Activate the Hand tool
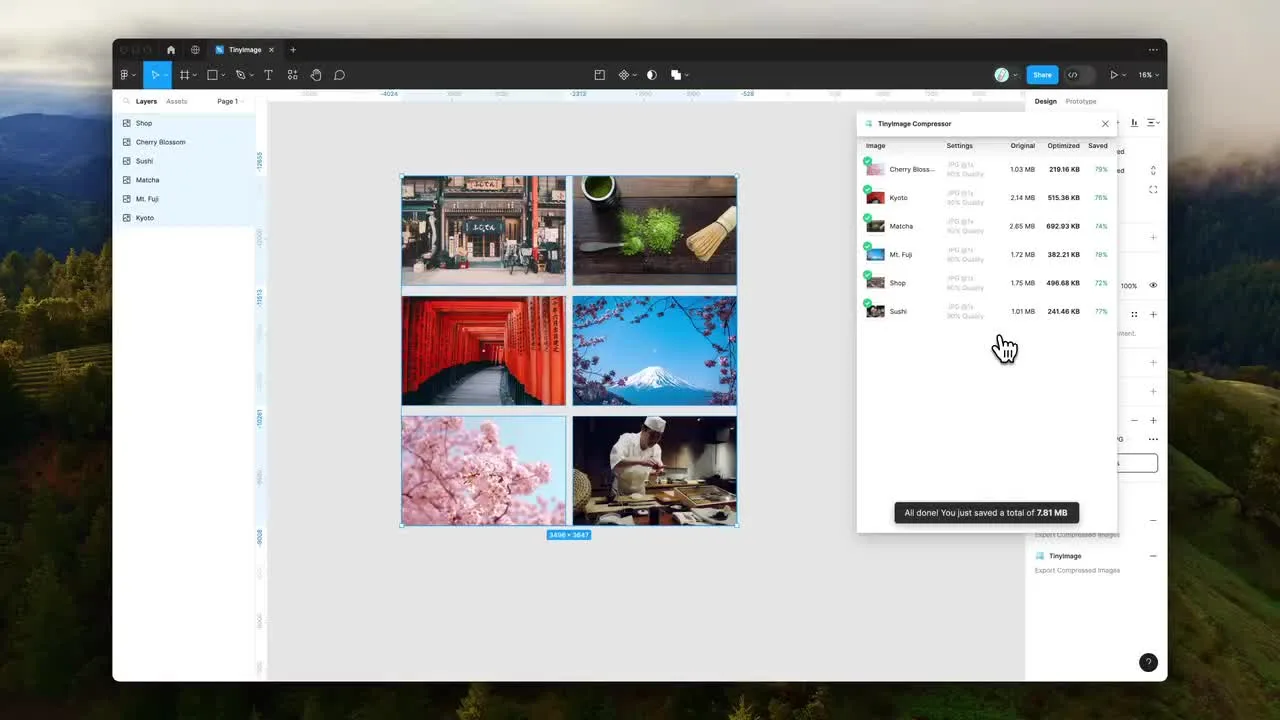This screenshot has width=1280, height=720. point(316,75)
